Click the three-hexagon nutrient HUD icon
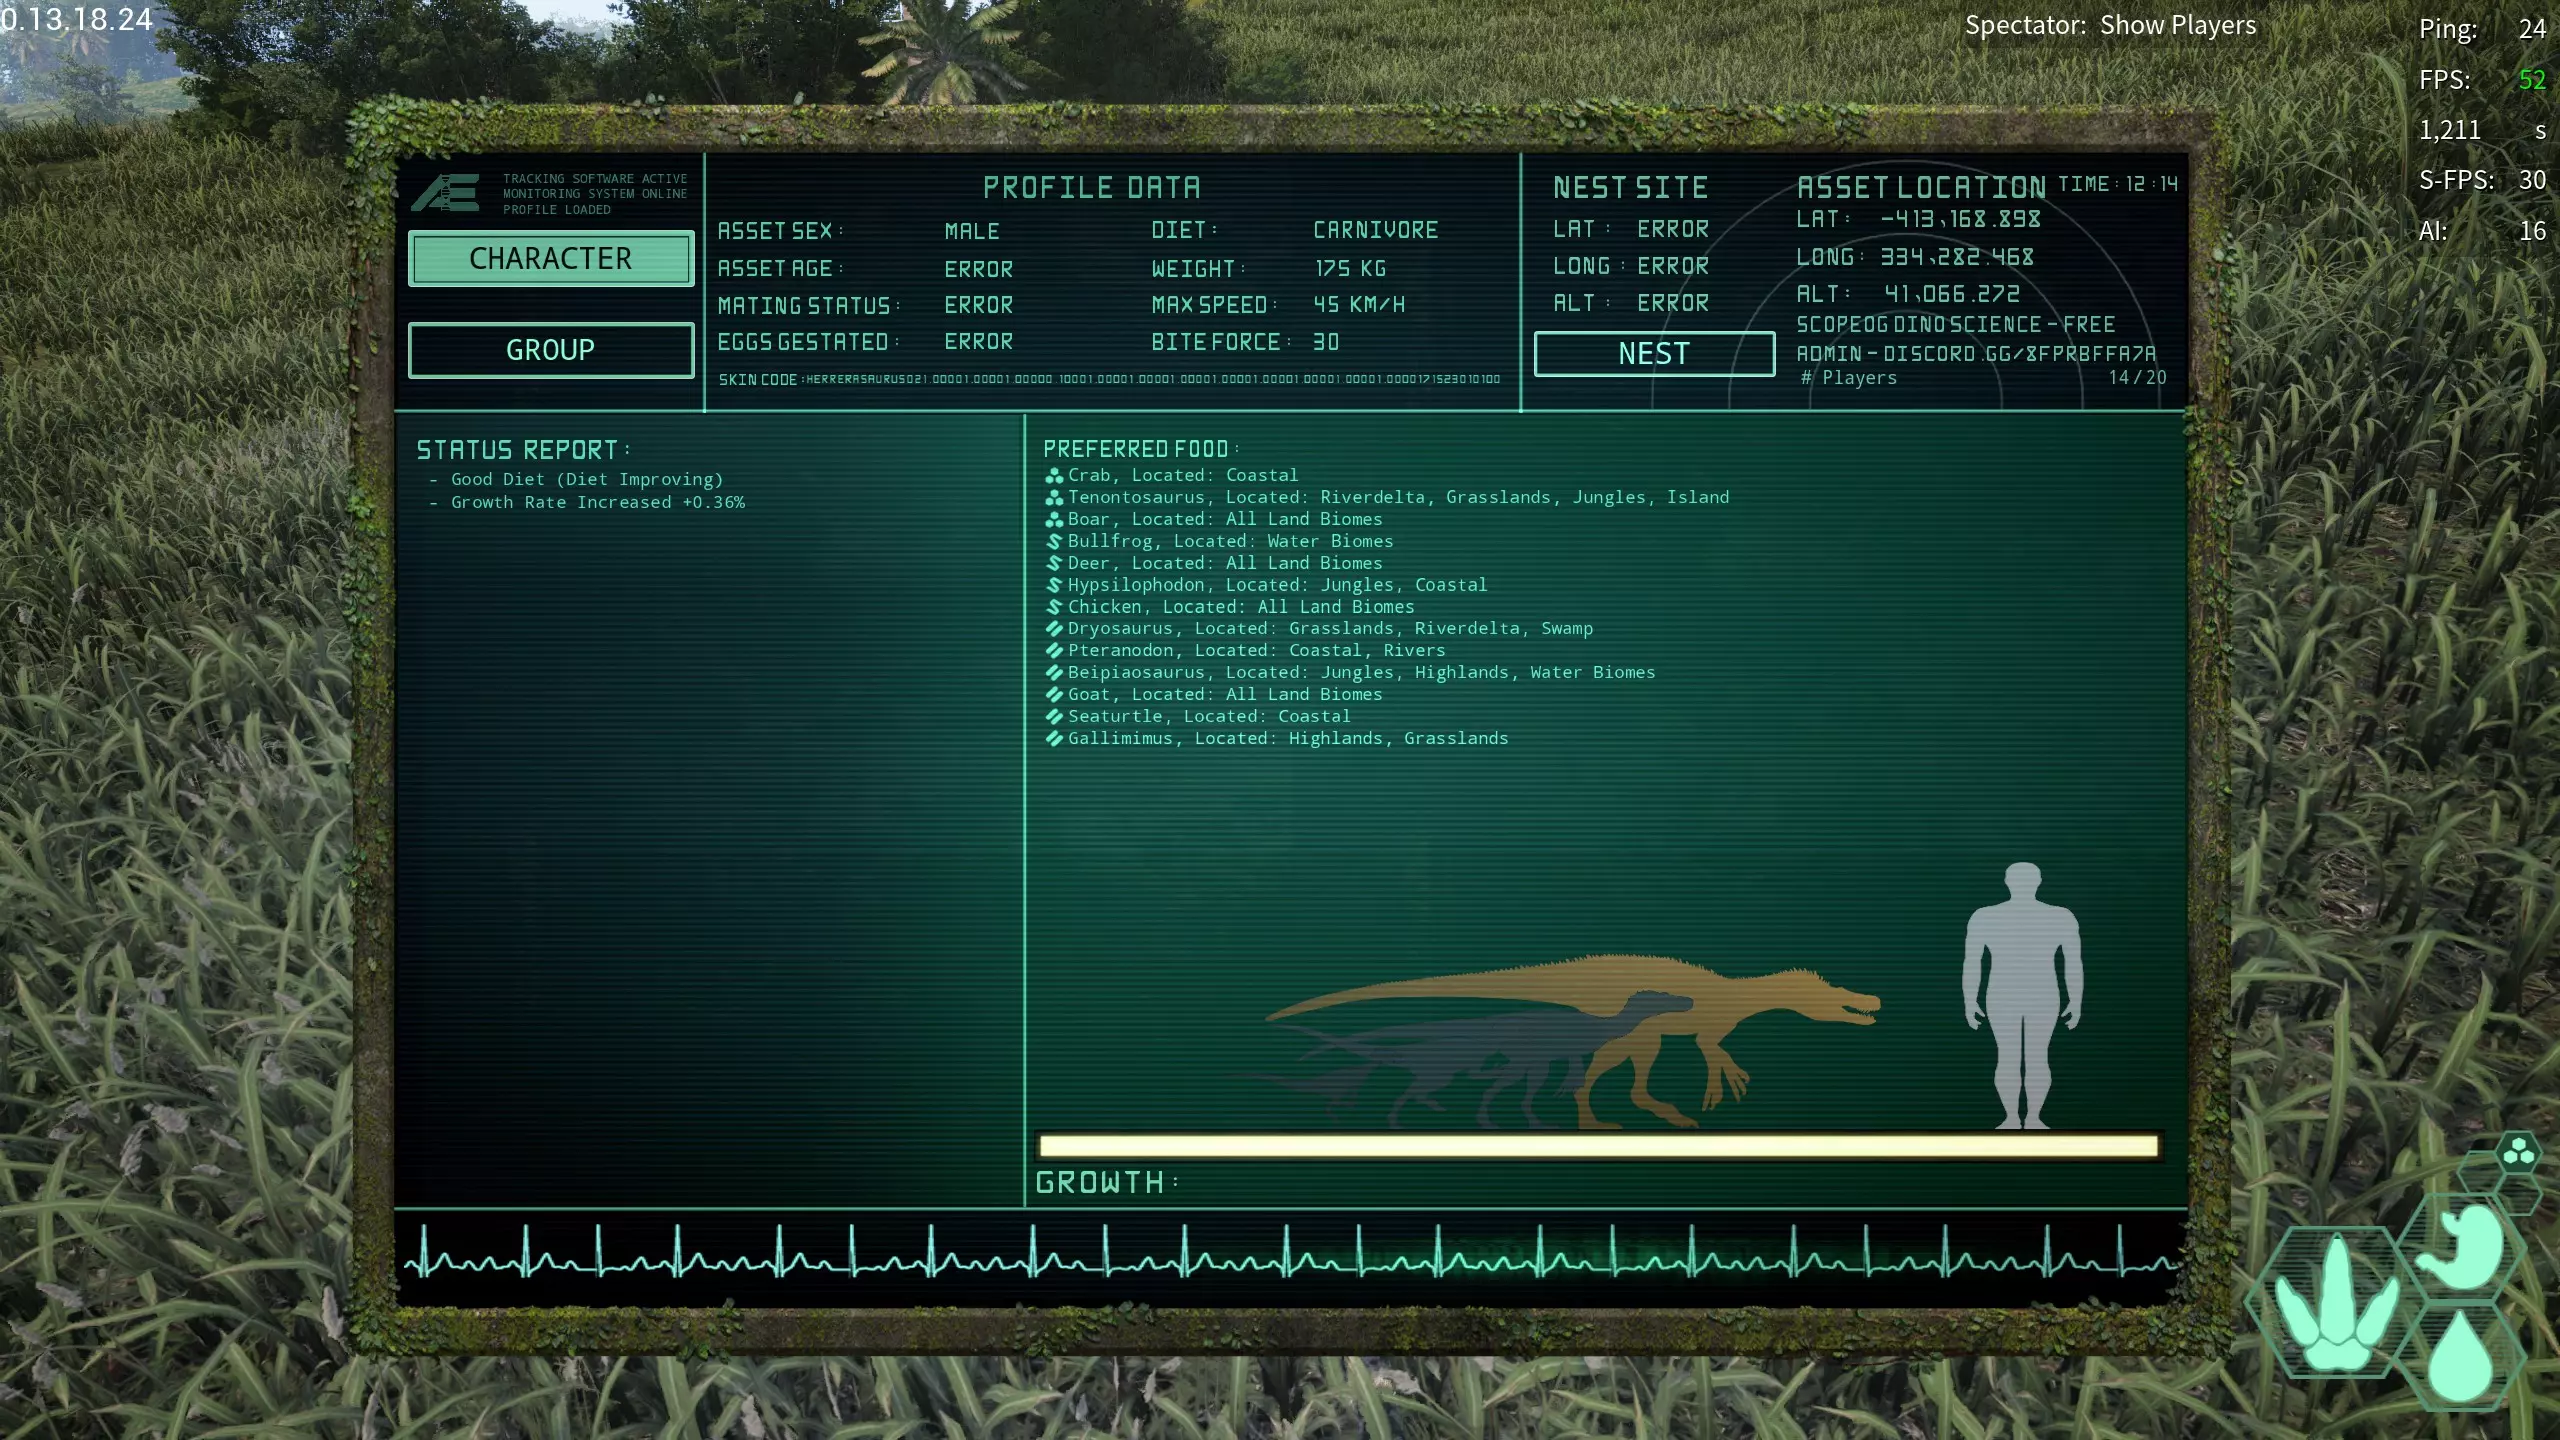The height and width of the screenshot is (1440, 2560). click(x=2518, y=1152)
